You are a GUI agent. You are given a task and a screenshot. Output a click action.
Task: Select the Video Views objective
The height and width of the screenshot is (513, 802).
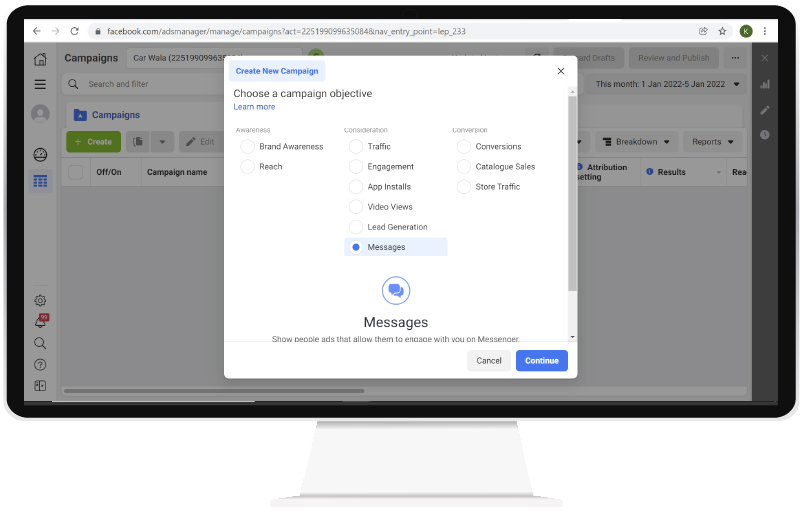381,207
